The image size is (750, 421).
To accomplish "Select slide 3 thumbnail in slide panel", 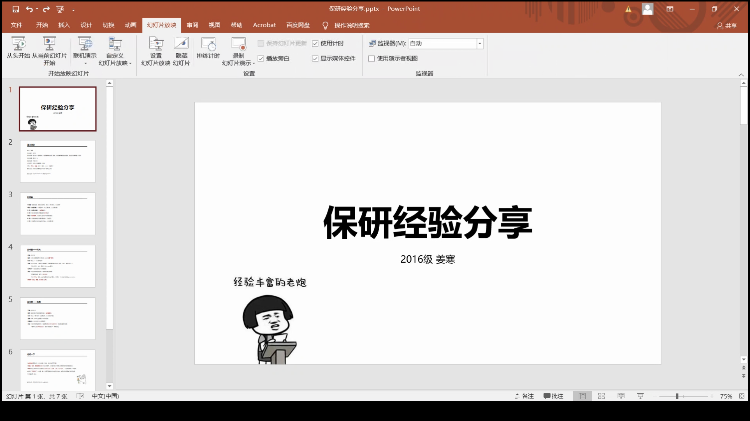I will [58, 213].
